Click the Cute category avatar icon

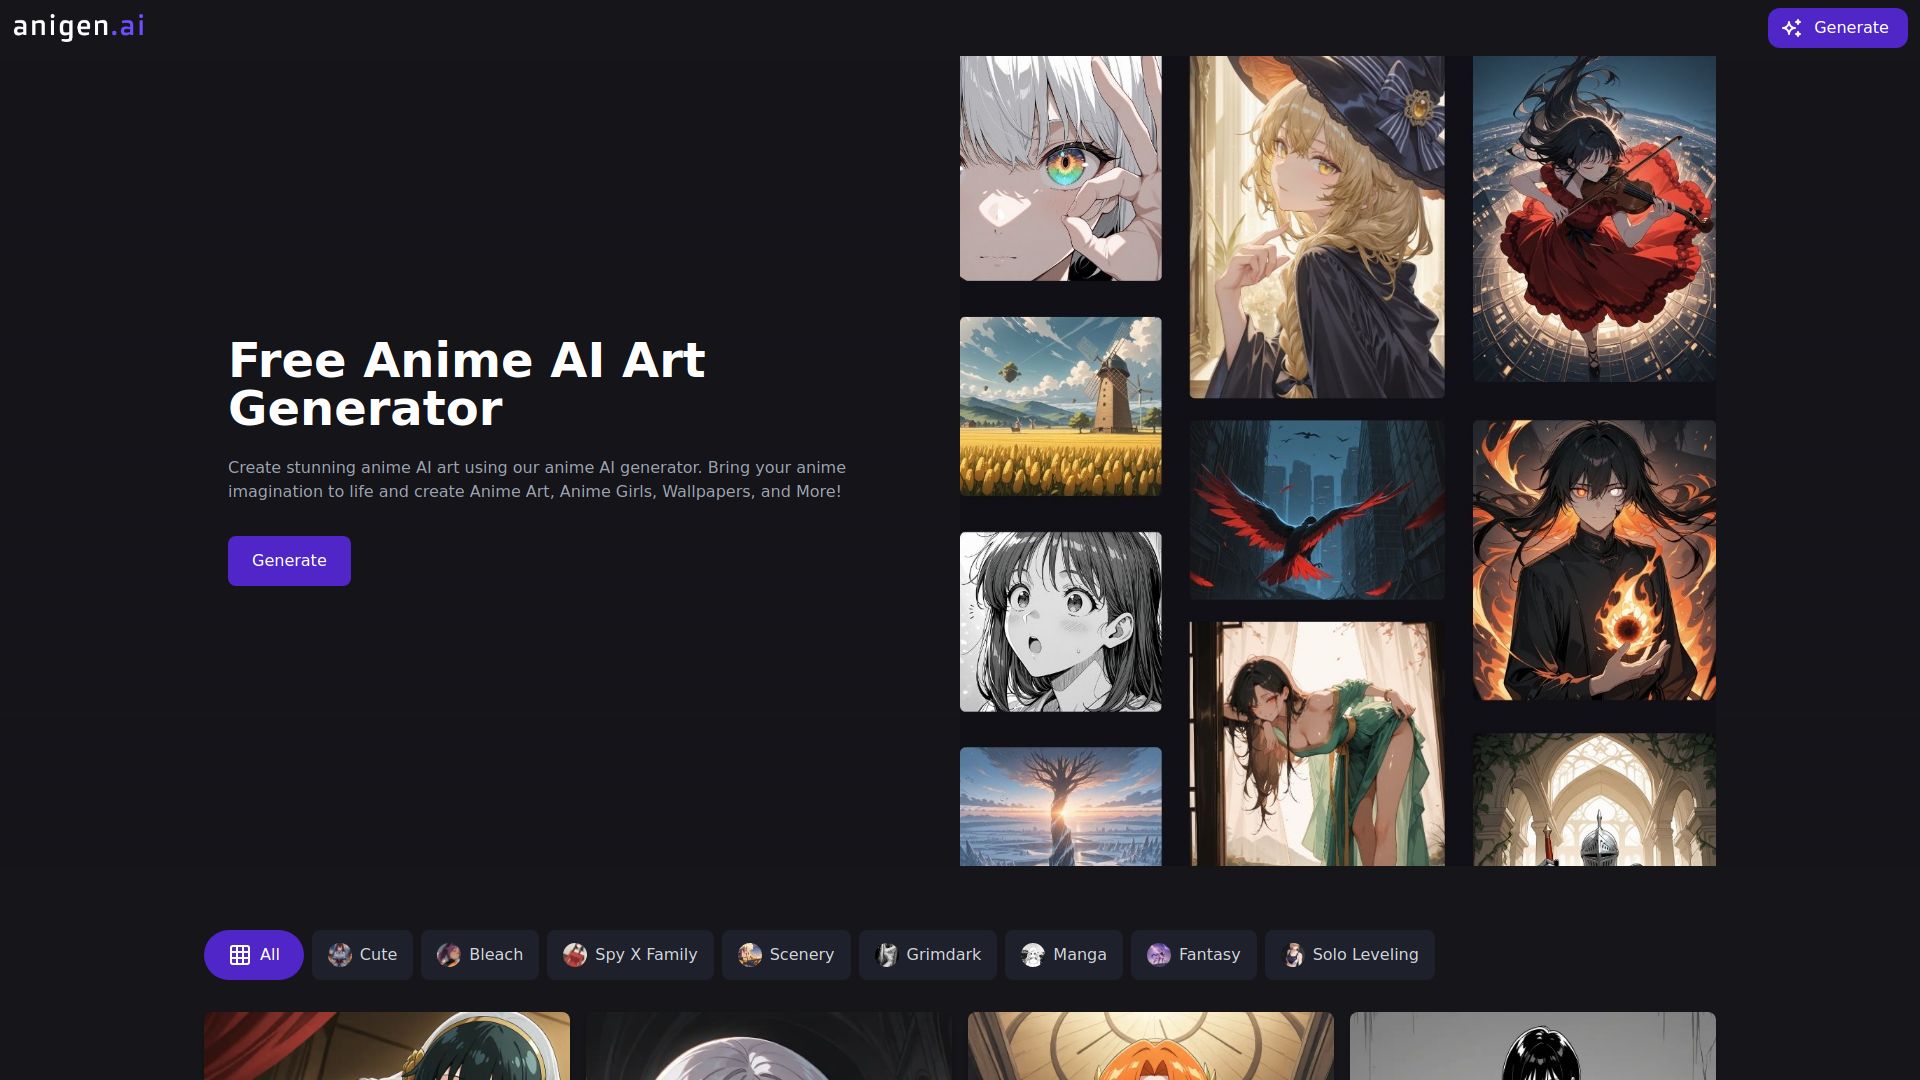[340, 955]
